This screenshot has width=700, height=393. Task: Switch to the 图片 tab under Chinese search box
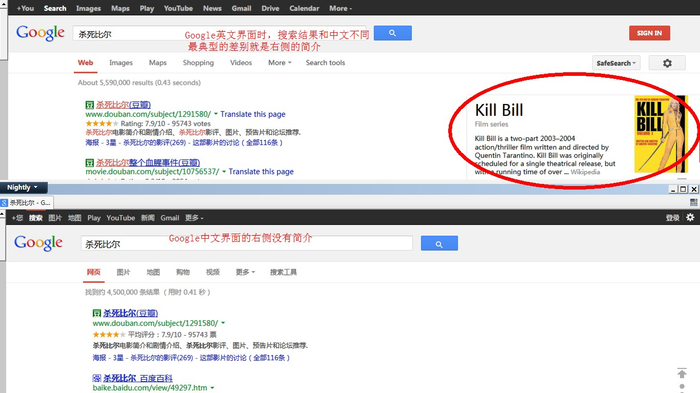123,272
